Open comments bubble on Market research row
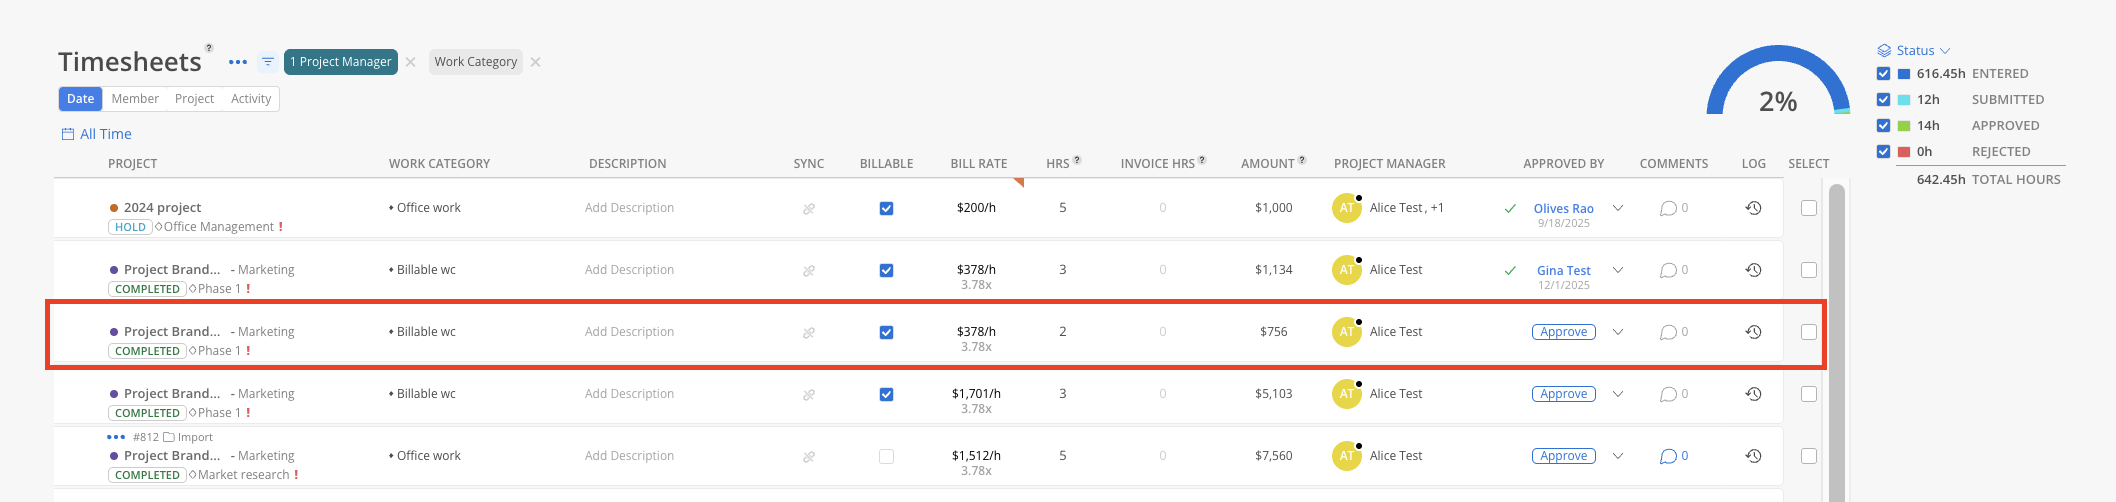 click(1668, 456)
